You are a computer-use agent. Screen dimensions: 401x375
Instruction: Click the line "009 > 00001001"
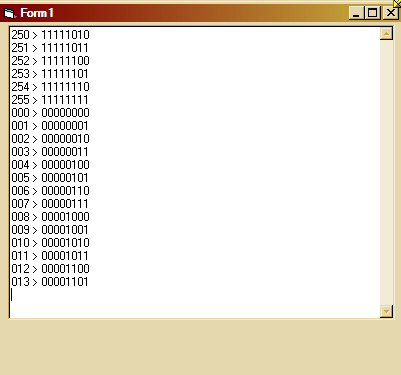pyautogui.click(x=50, y=230)
